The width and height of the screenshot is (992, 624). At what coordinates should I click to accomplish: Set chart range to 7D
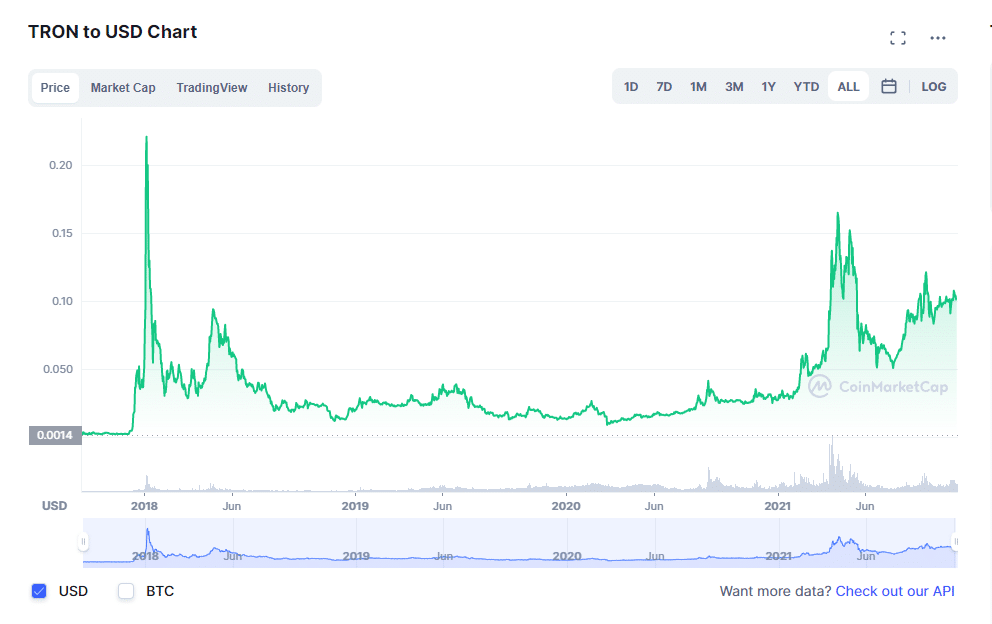point(664,87)
